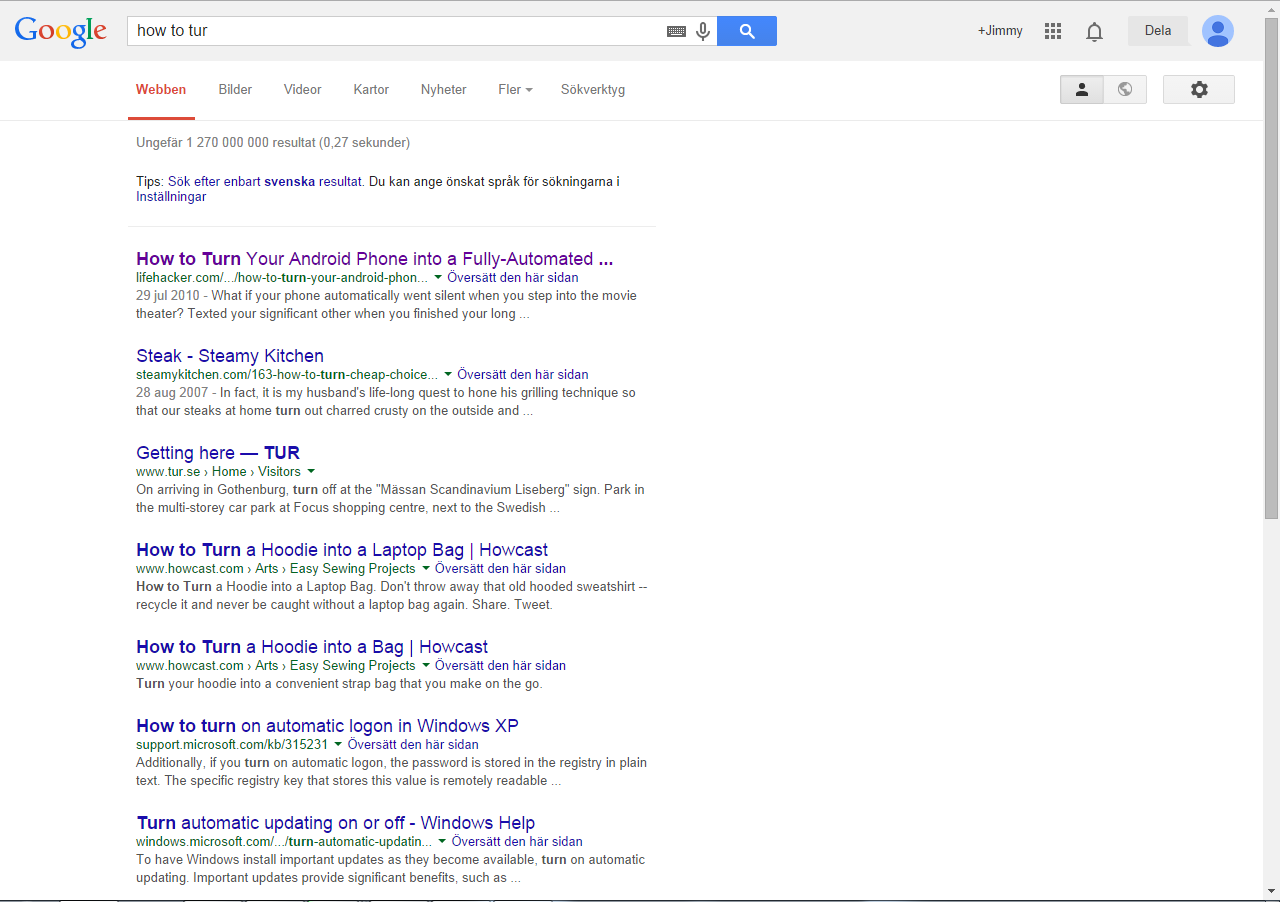Open Steak - Steamy Kitchen result

230,355
